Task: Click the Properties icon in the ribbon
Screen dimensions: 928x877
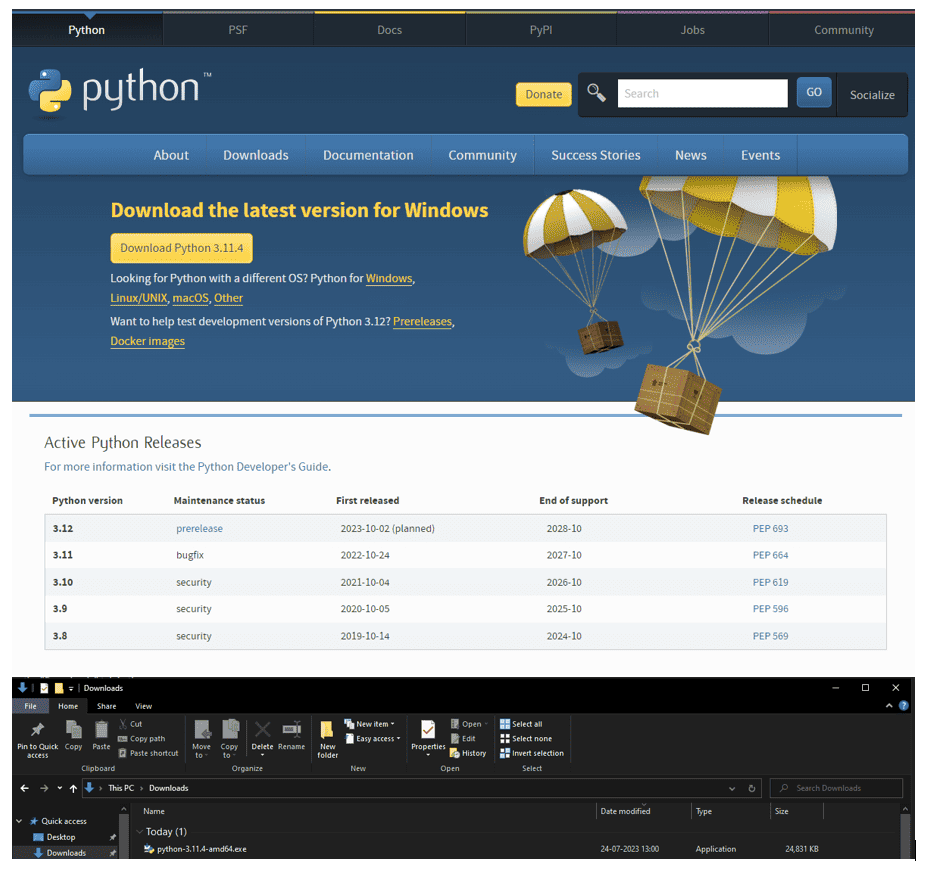Action: (x=428, y=730)
